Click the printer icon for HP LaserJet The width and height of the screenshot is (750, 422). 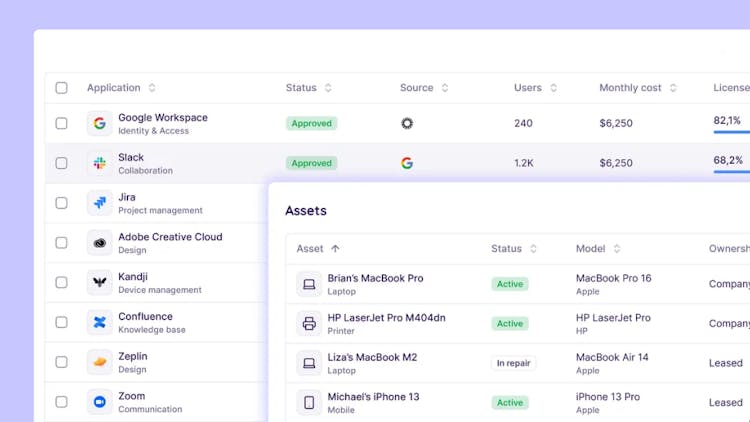click(x=309, y=323)
